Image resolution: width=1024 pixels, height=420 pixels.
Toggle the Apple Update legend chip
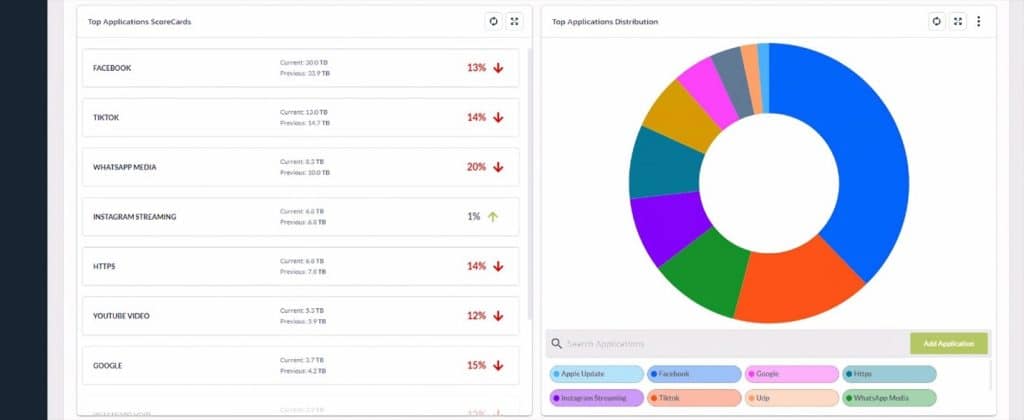coord(596,374)
